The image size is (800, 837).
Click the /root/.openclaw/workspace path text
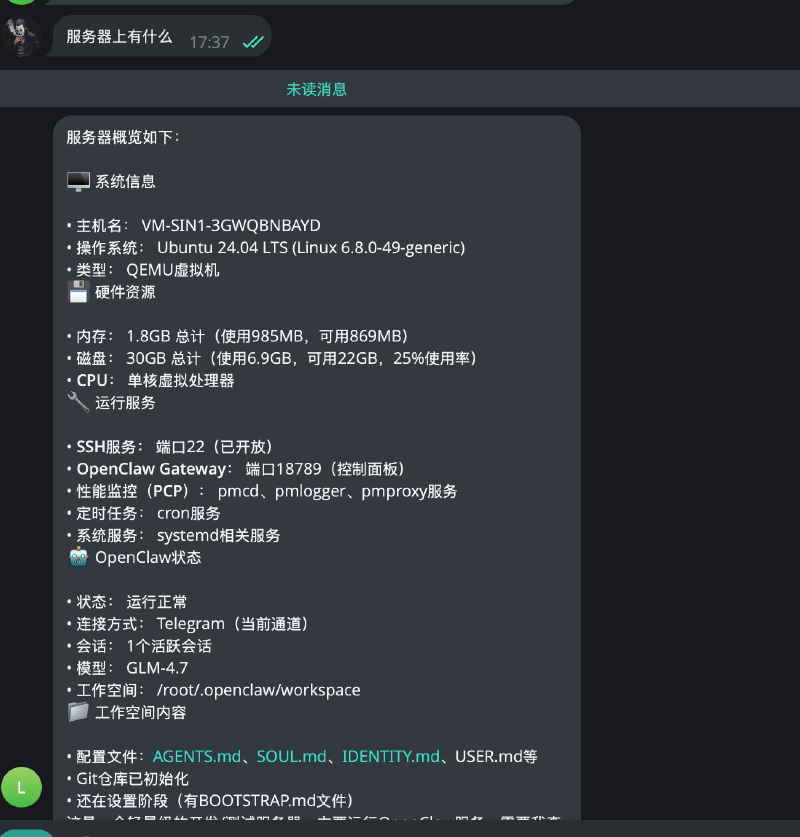[x=258, y=690]
